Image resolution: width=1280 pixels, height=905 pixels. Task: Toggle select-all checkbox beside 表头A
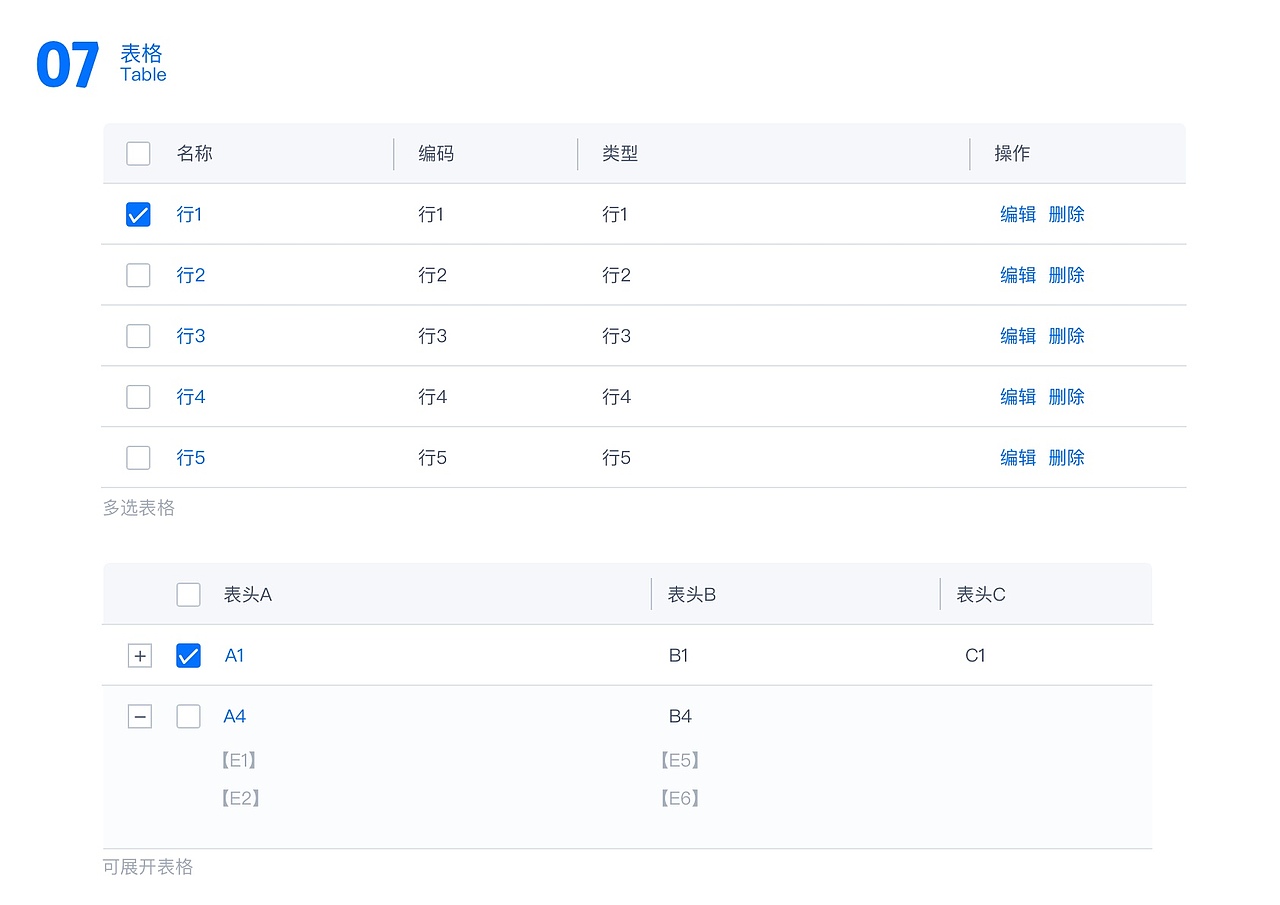tap(188, 595)
